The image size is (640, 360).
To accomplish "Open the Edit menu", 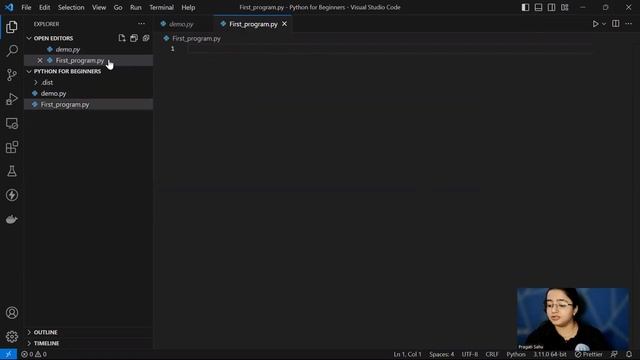I will pyautogui.click(x=44, y=7).
